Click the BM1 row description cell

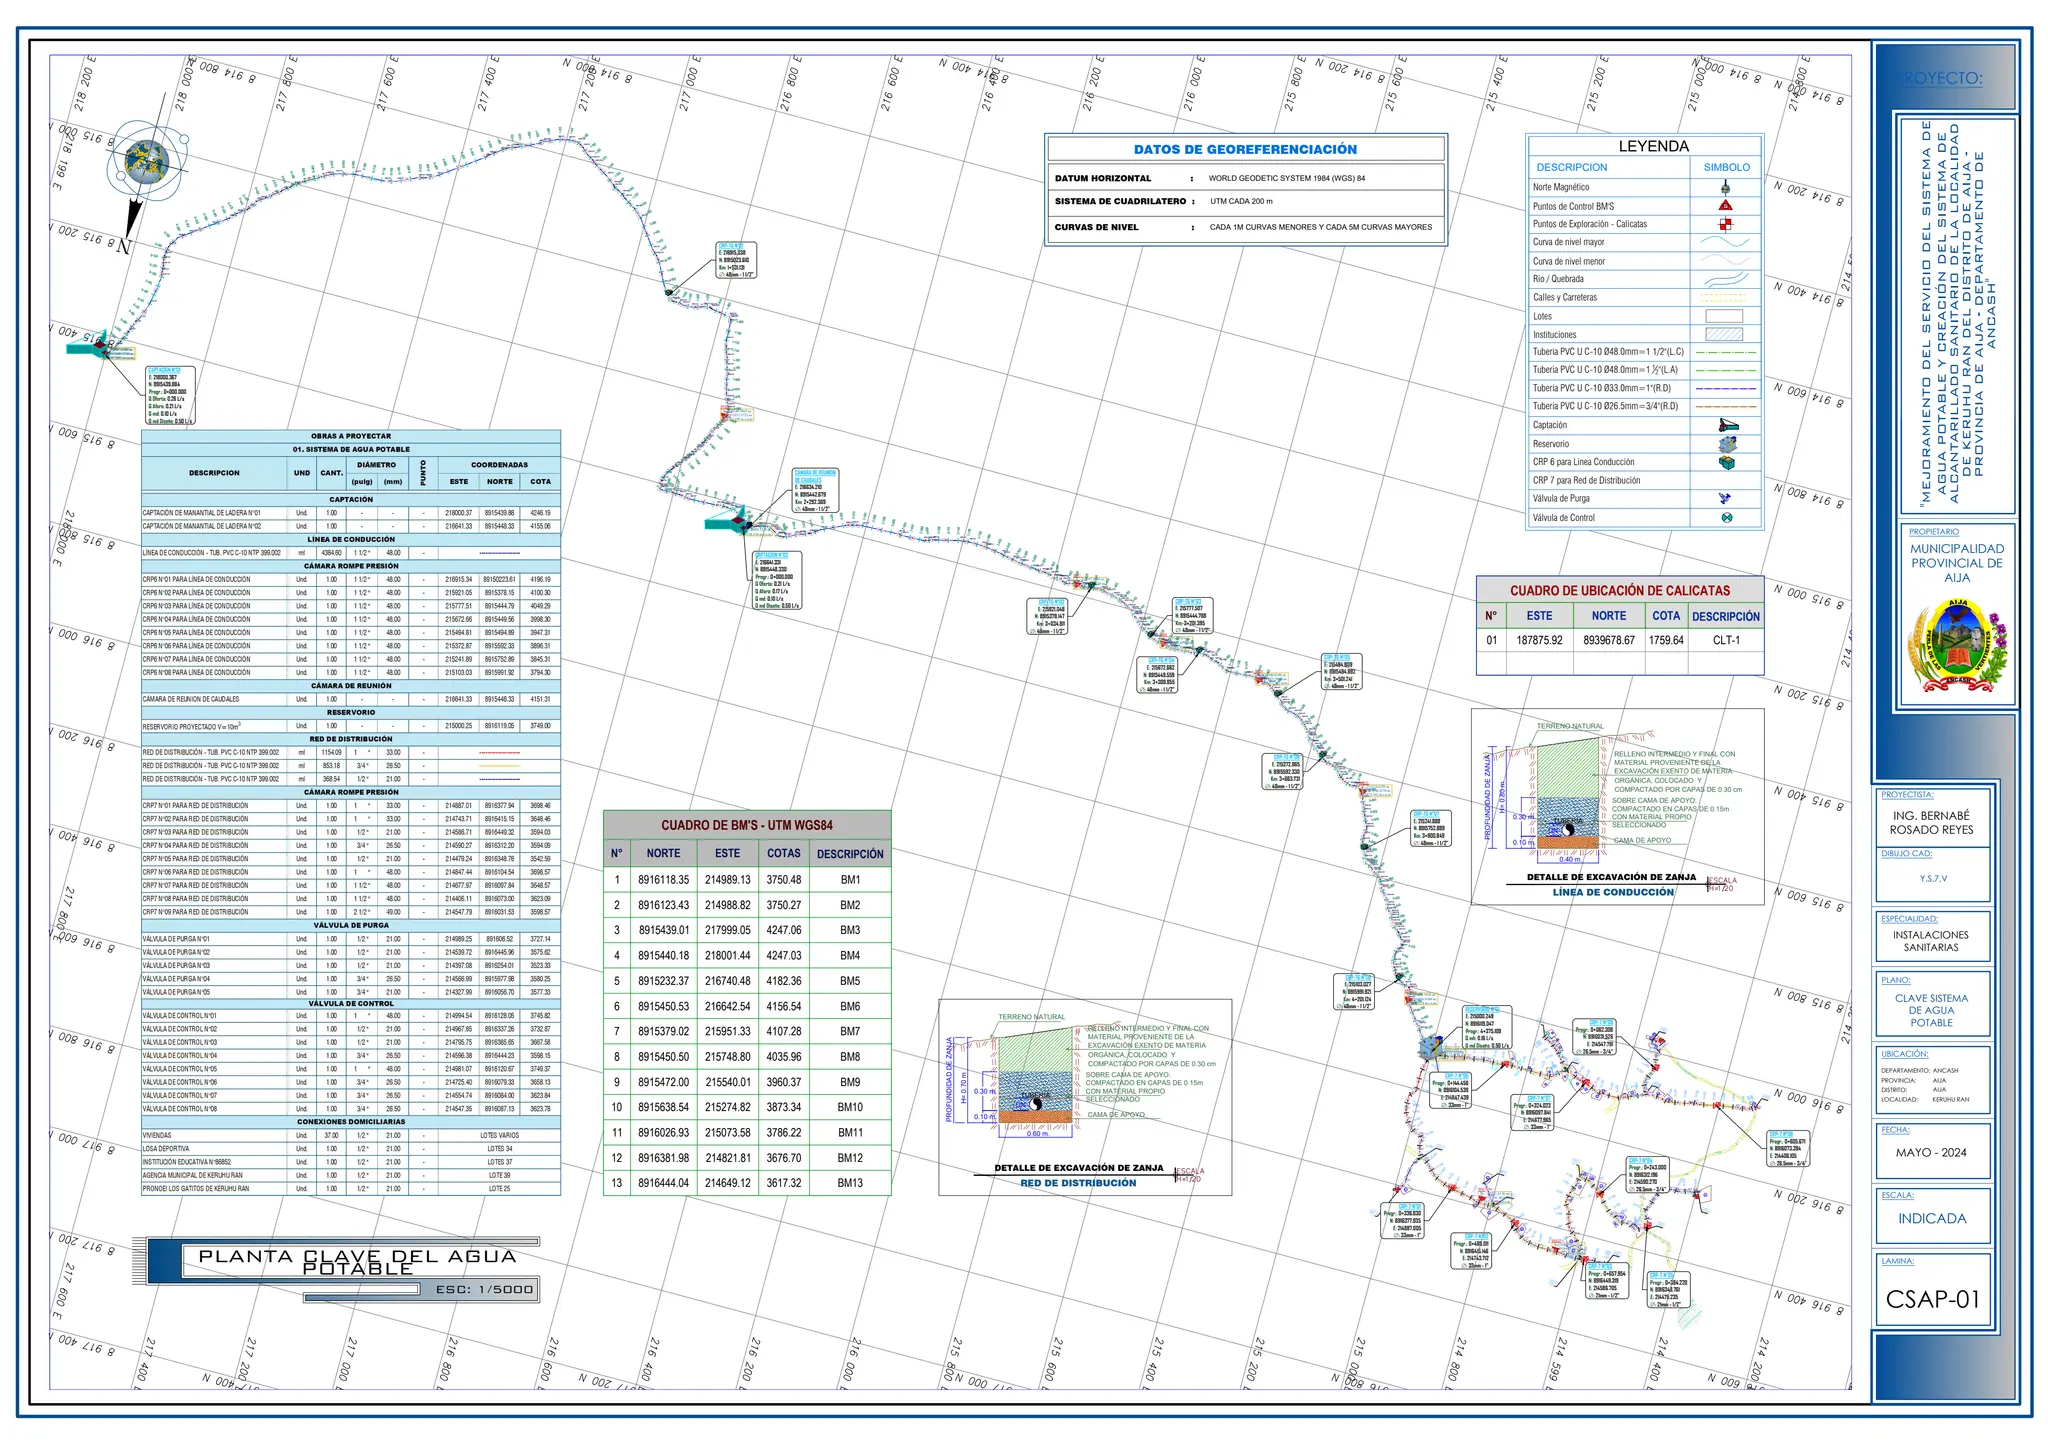[x=850, y=880]
